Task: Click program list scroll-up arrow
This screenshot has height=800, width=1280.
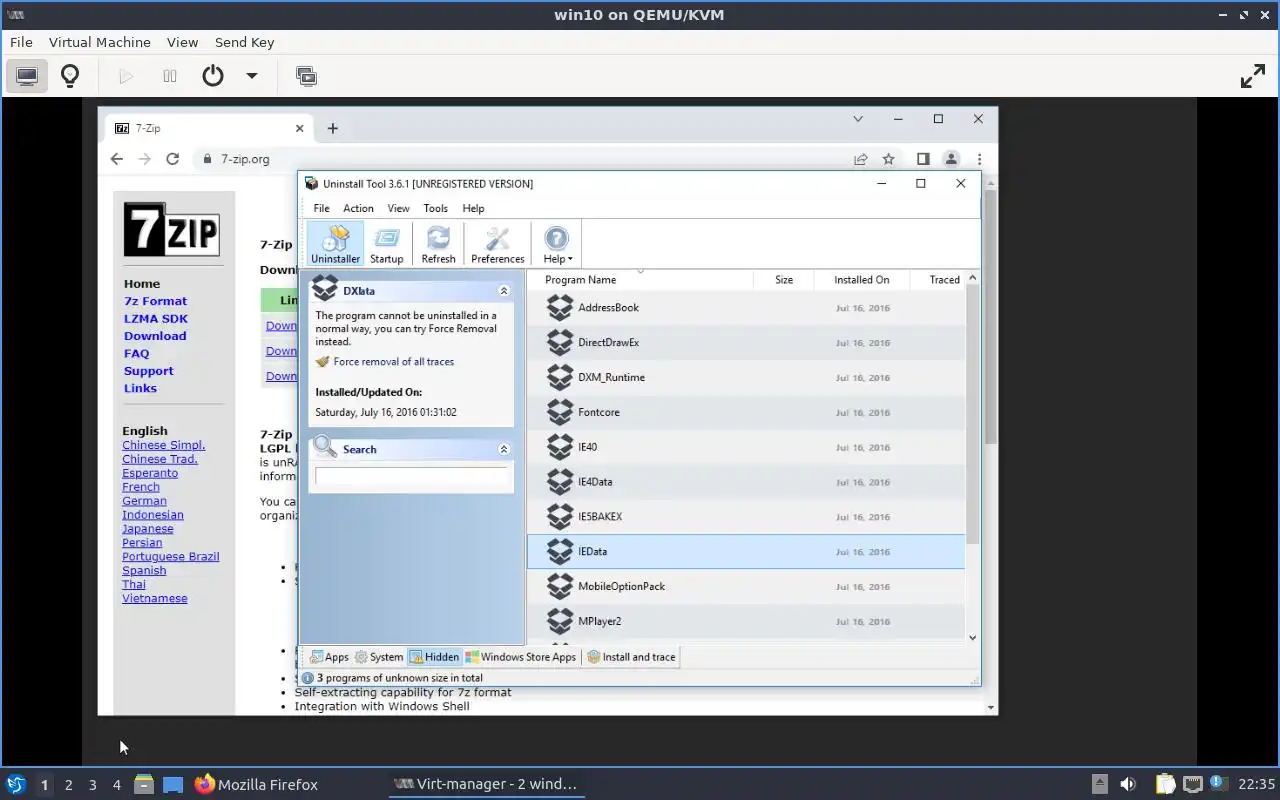Action: [x=973, y=278]
